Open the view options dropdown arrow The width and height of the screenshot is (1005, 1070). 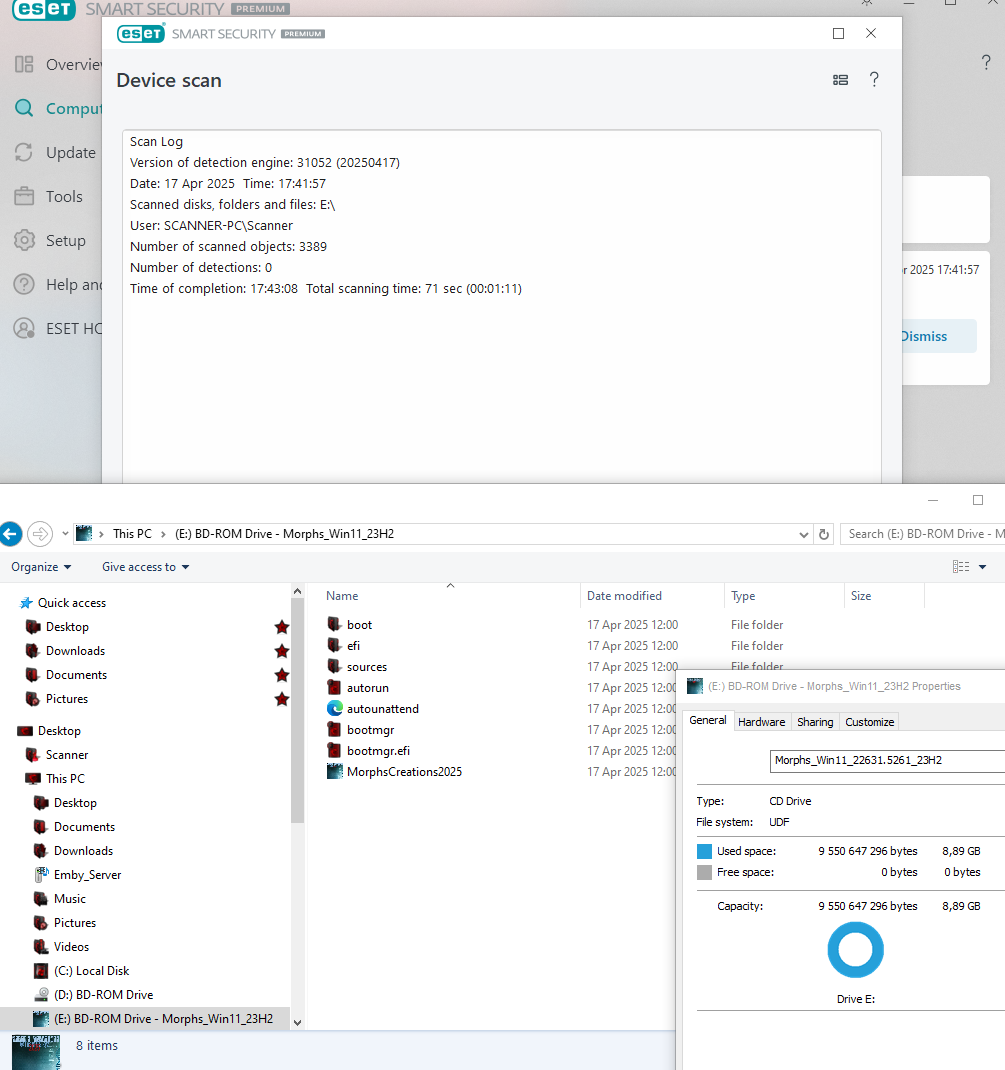click(982, 567)
